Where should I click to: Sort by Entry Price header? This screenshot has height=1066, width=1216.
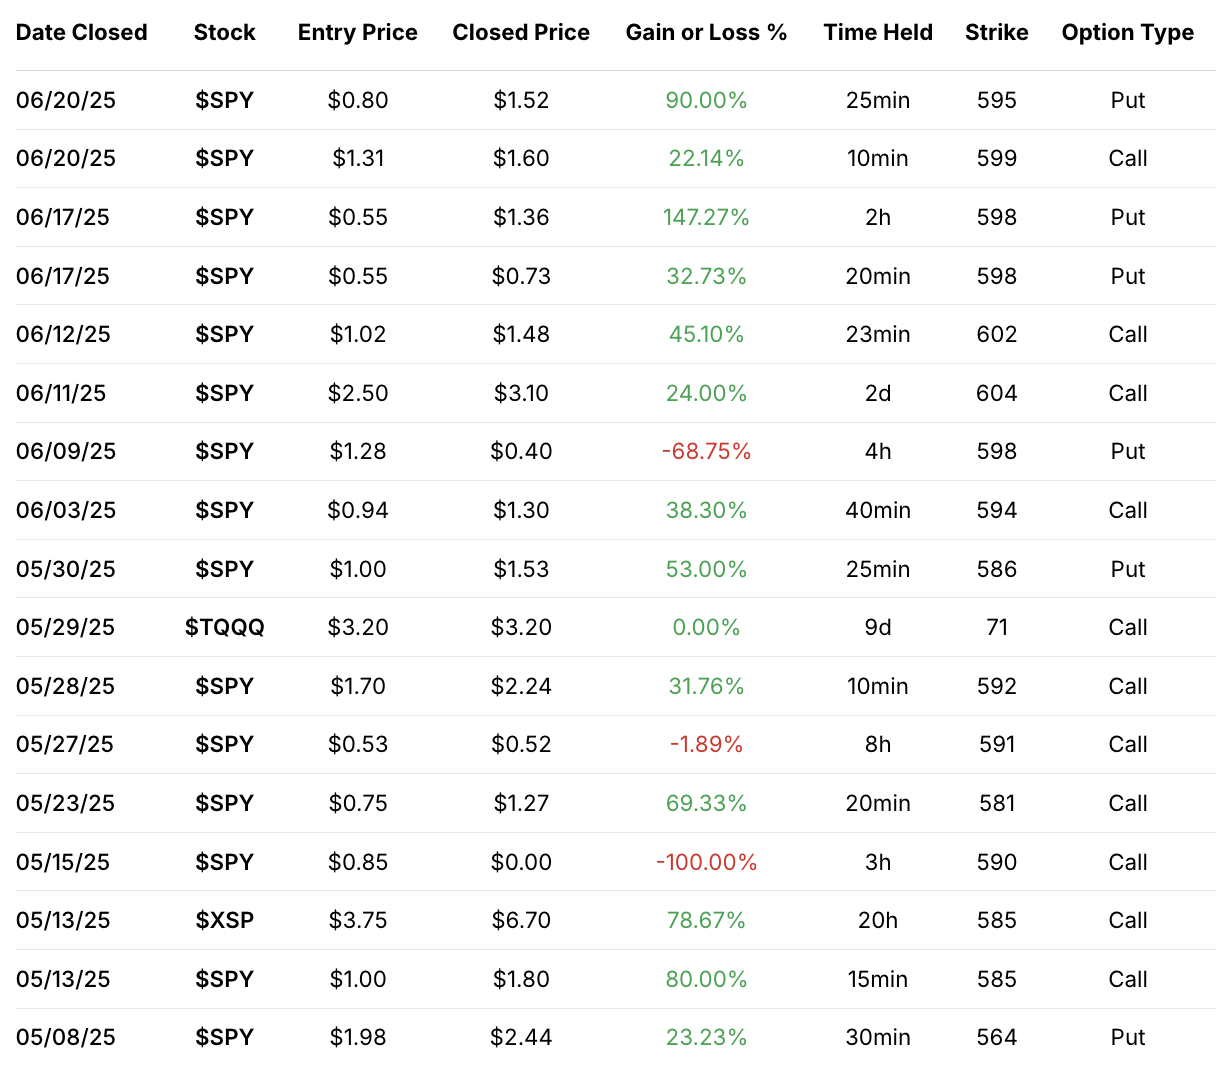point(357,33)
